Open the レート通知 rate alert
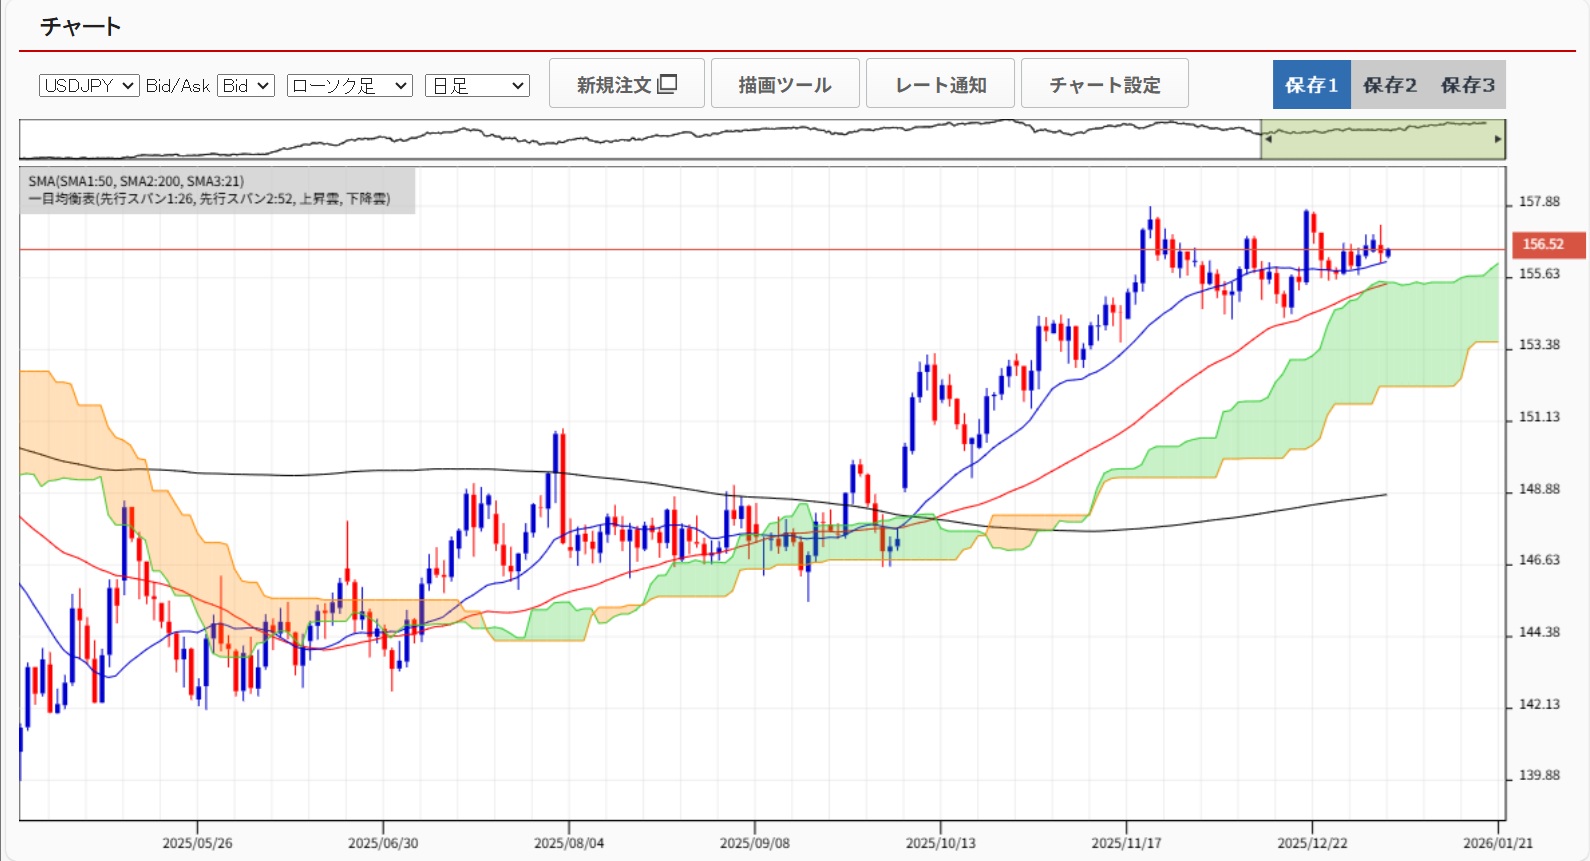The image size is (1590, 861). click(940, 84)
